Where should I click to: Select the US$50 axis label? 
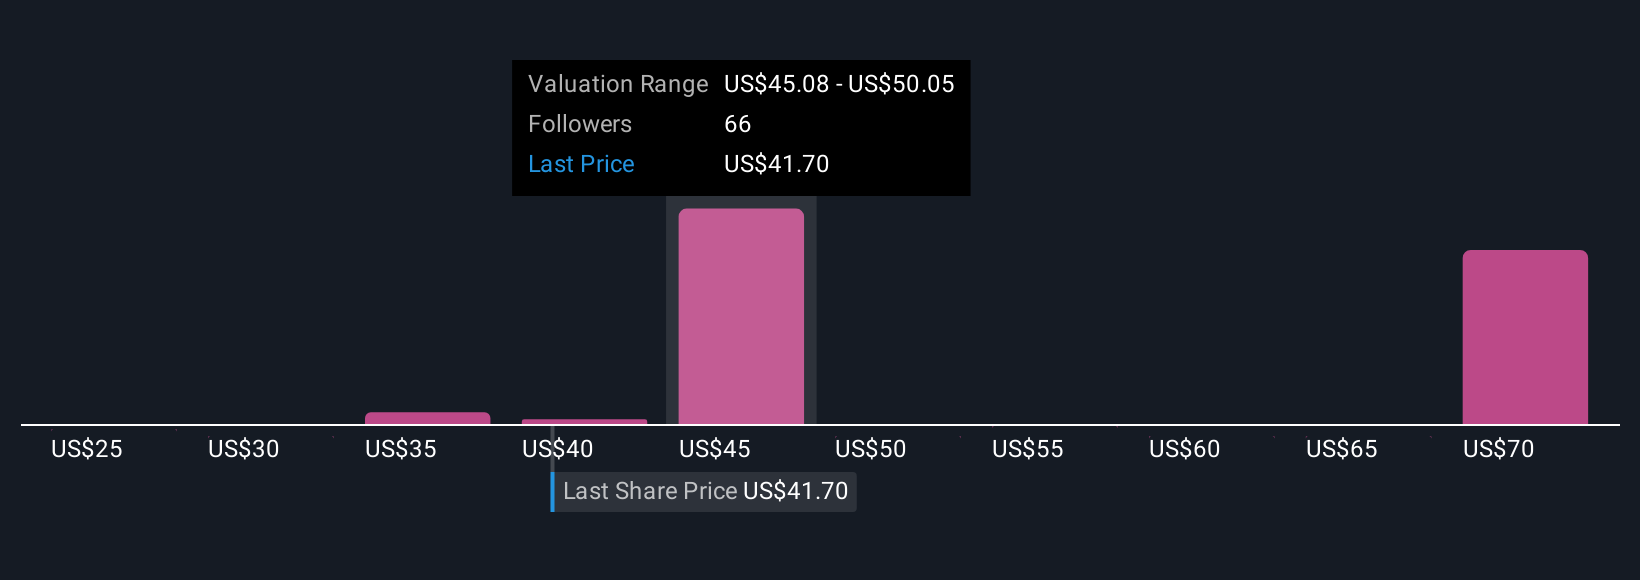871,449
